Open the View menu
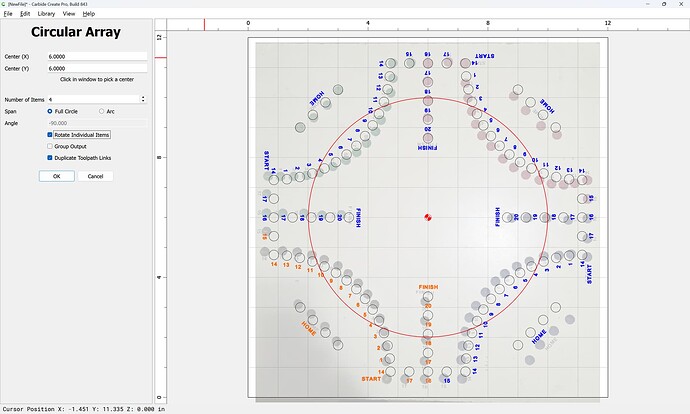 click(x=69, y=14)
